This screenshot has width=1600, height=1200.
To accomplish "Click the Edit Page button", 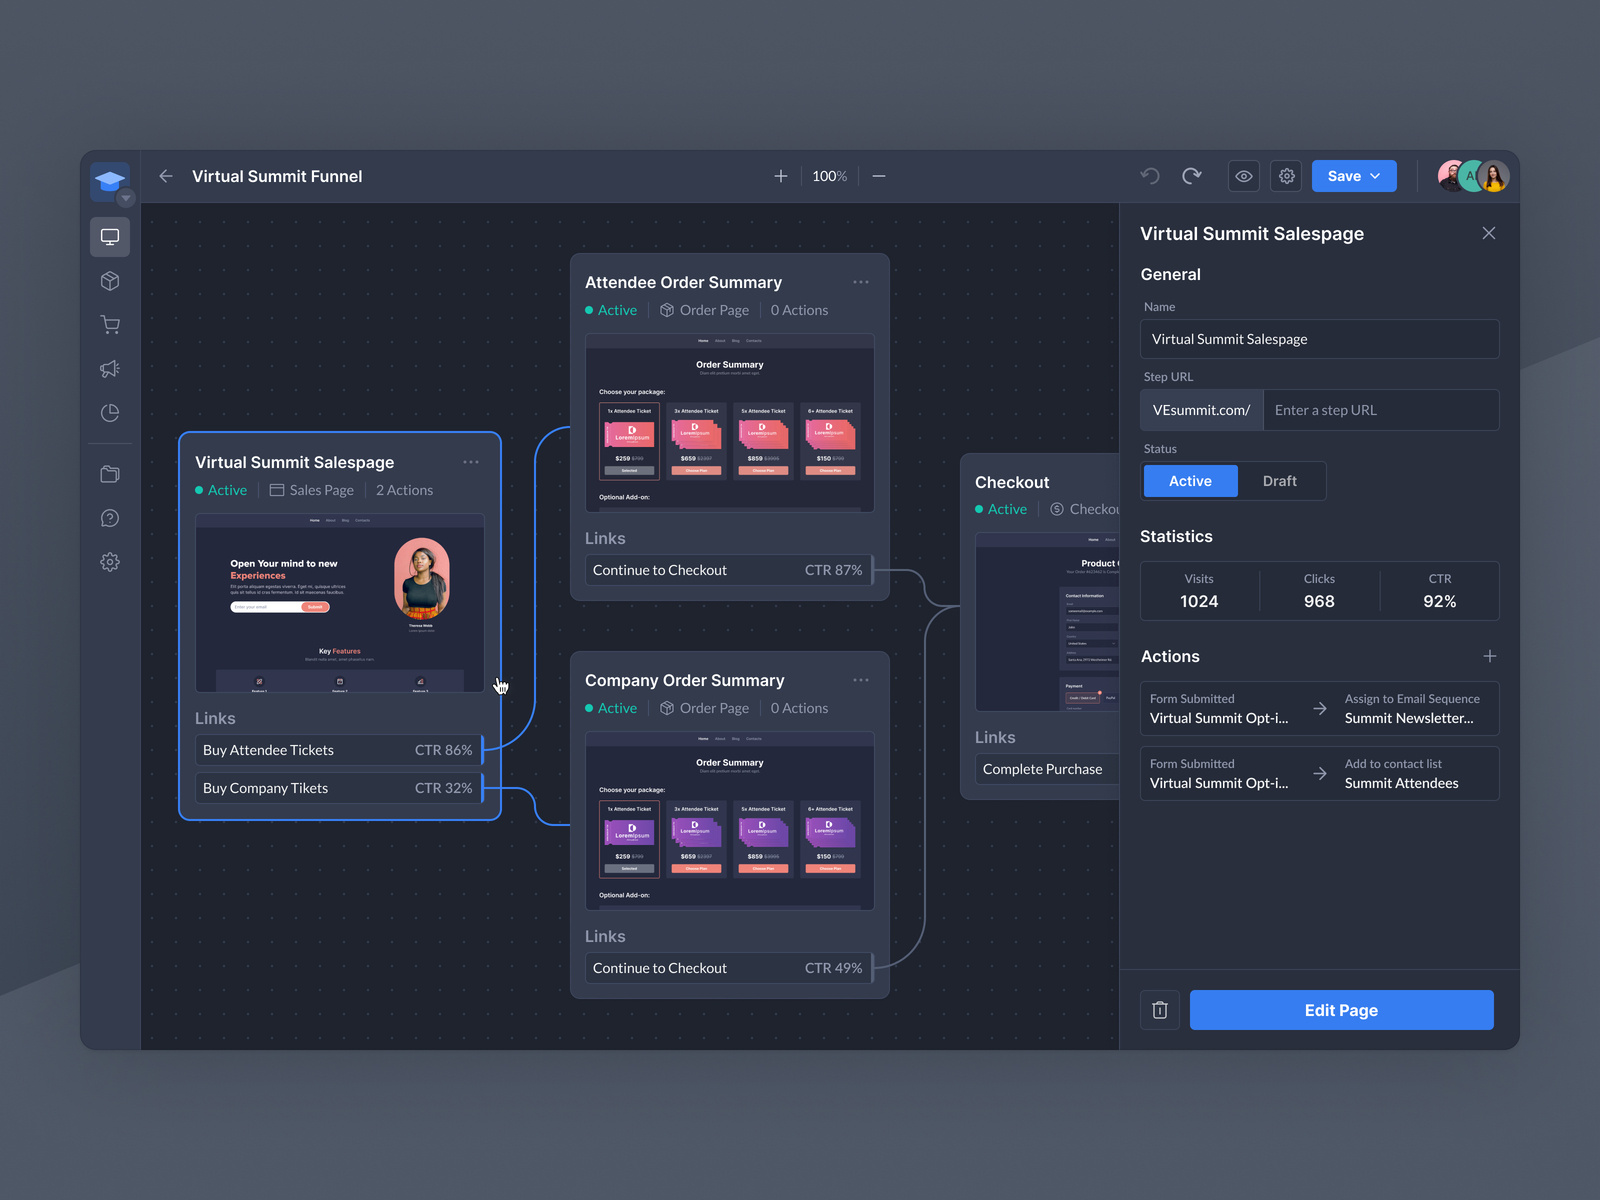I will click(x=1341, y=1009).
